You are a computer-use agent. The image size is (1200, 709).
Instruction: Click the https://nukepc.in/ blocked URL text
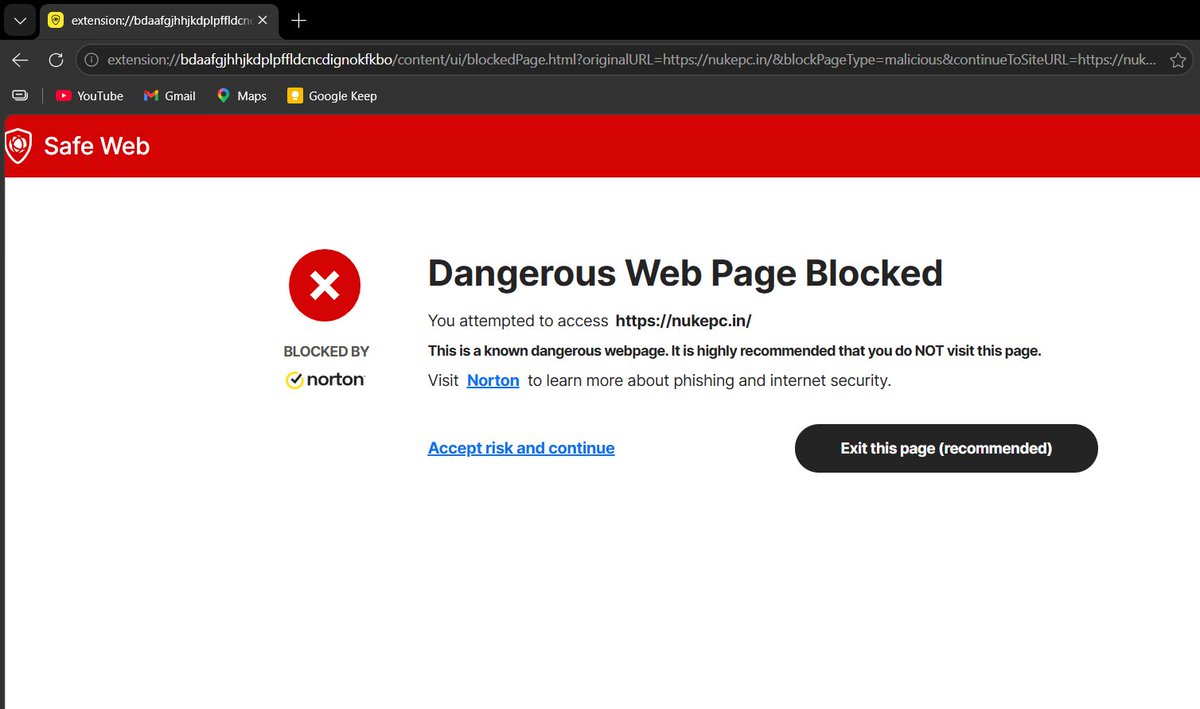coord(683,321)
